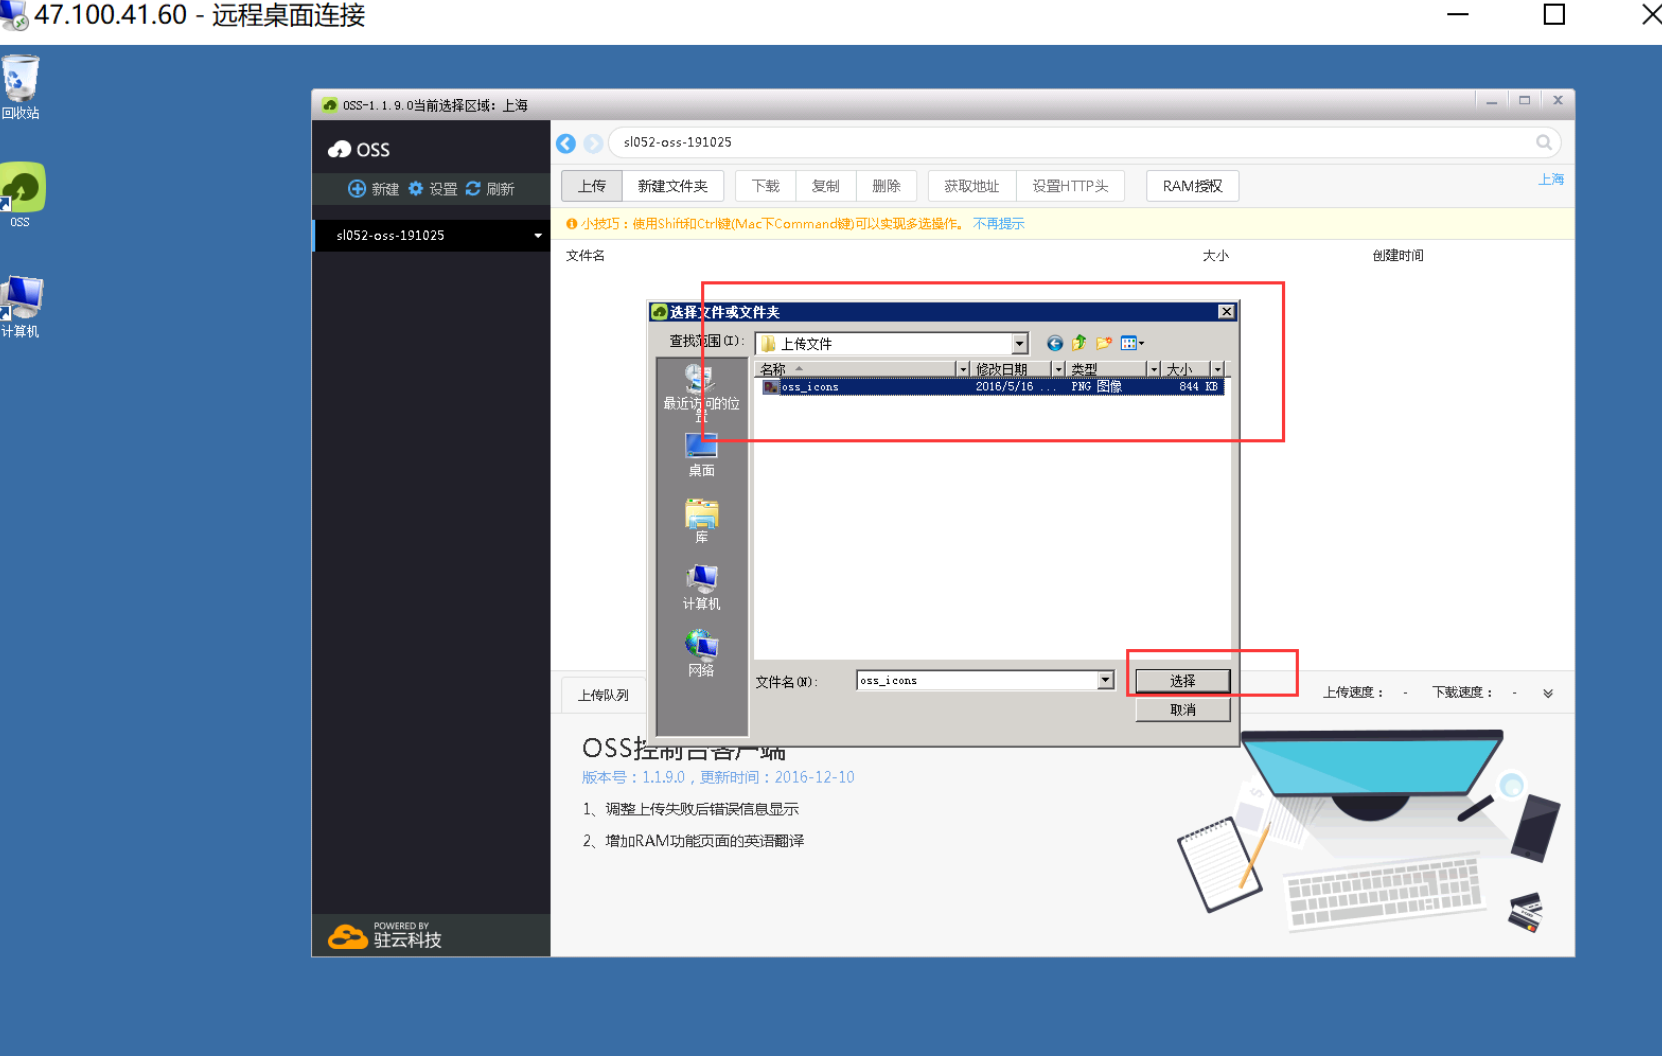
Task: Click the don't-remind-again tip link
Action: click(998, 224)
